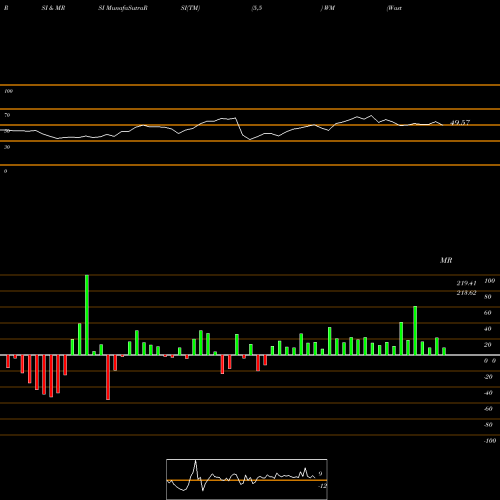Screen dimensions: 500x500
Task: Click the 'SI & MR' header text
Action: tap(53, 8)
